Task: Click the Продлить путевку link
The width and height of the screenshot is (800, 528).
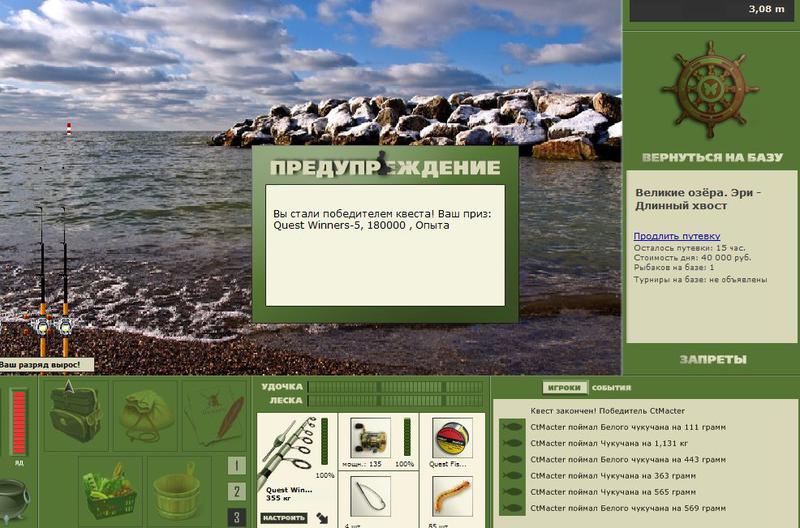Action: tap(677, 236)
